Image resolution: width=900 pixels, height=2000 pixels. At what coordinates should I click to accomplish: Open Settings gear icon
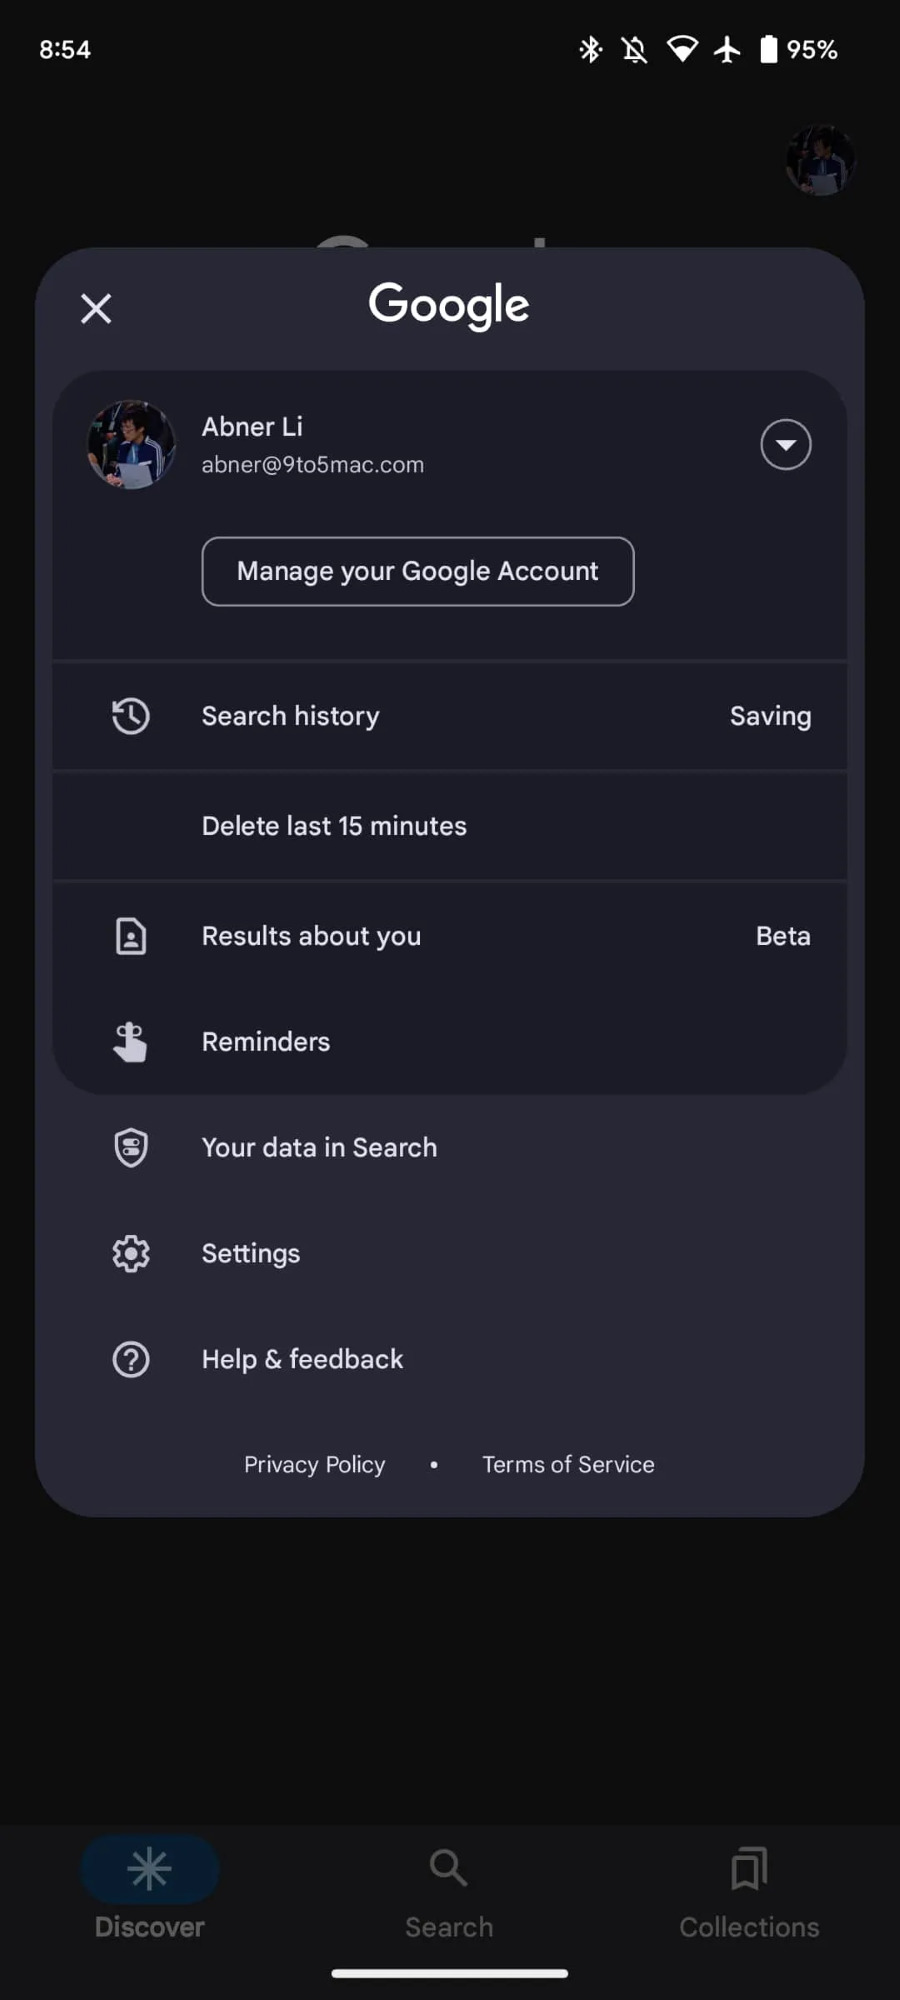coord(131,1254)
